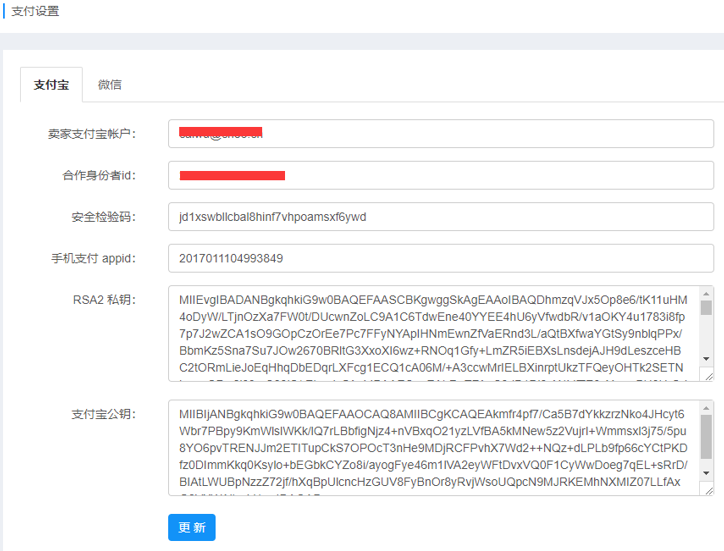The width and height of the screenshot is (724, 551).
Task: Click the 卖家支付宝帐户 label
Action: point(92,134)
